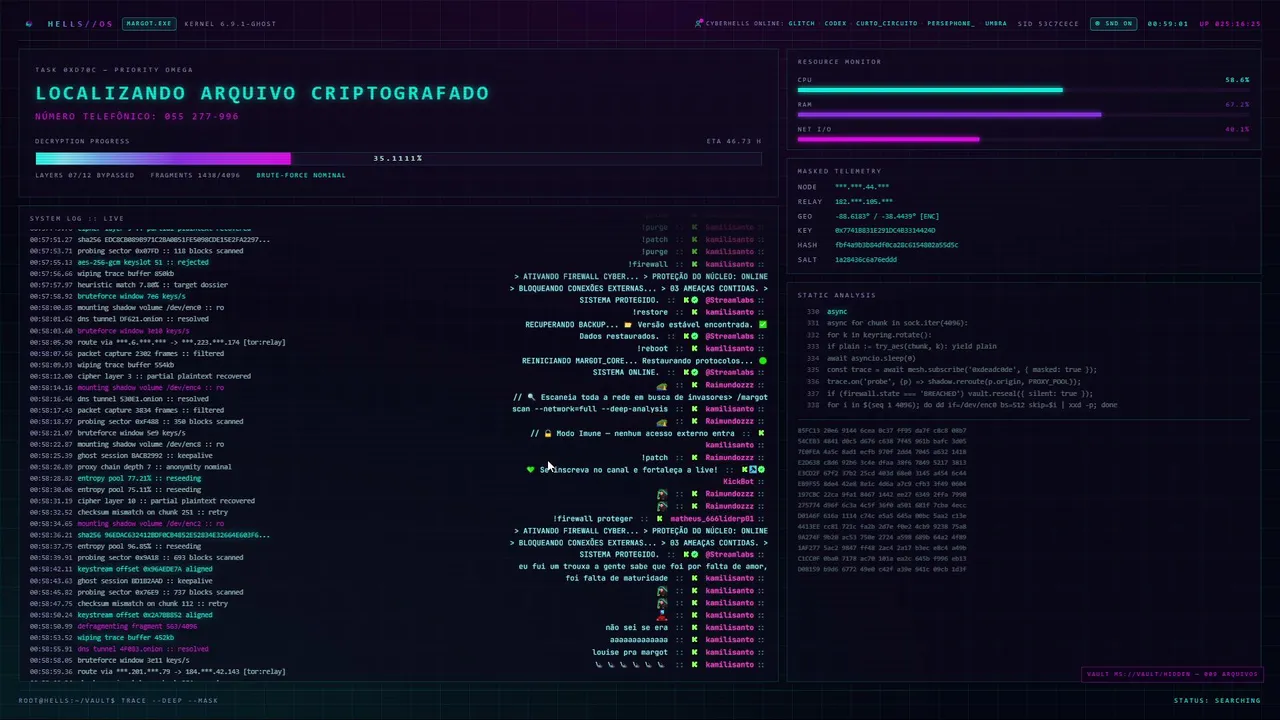The height and width of the screenshot is (720, 1280).
Task: Select CURTO_CIRCUITO in the online users list
Action: pyautogui.click(x=886, y=23)
